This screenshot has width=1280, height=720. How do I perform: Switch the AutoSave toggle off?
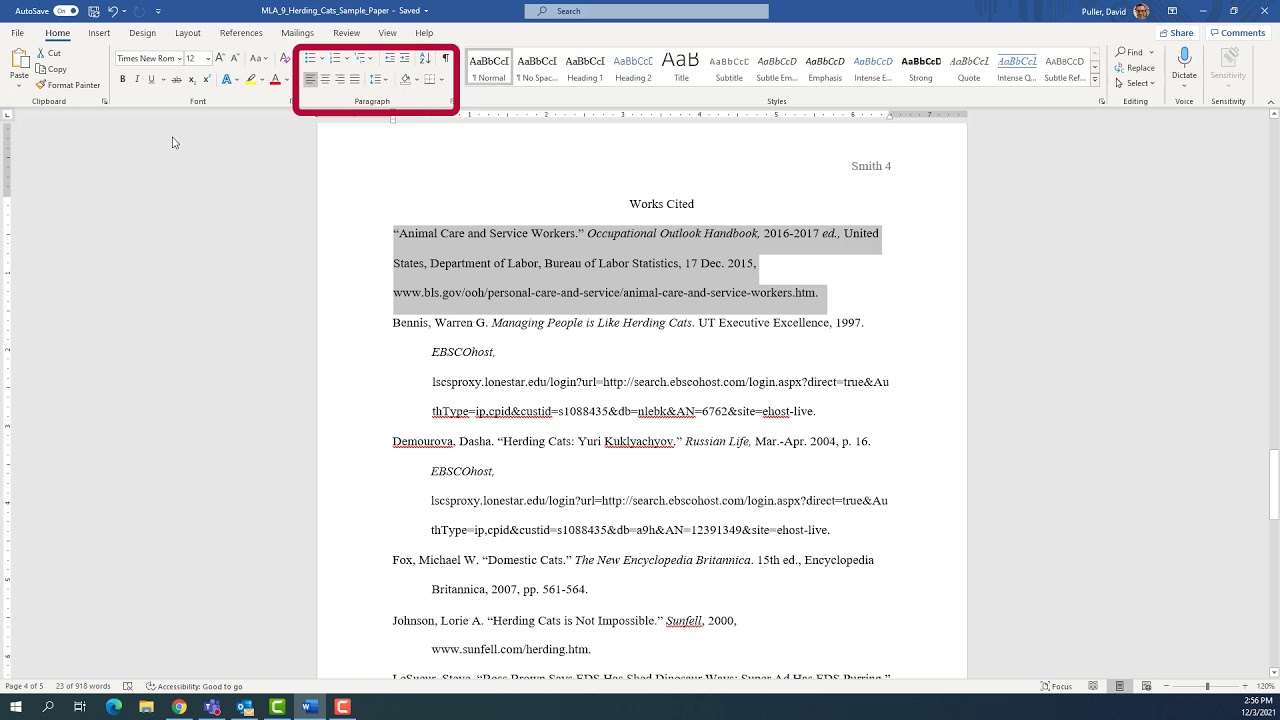coord(66,11)
